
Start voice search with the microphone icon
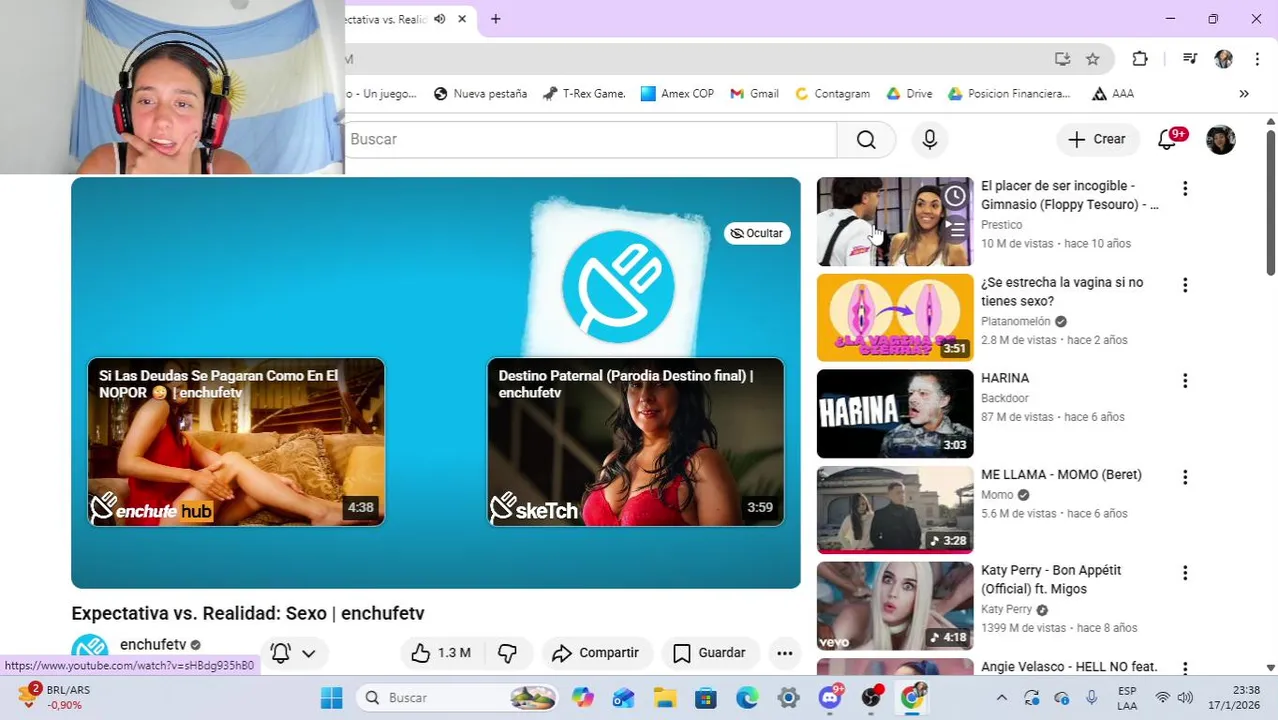(x=930, y=140)
